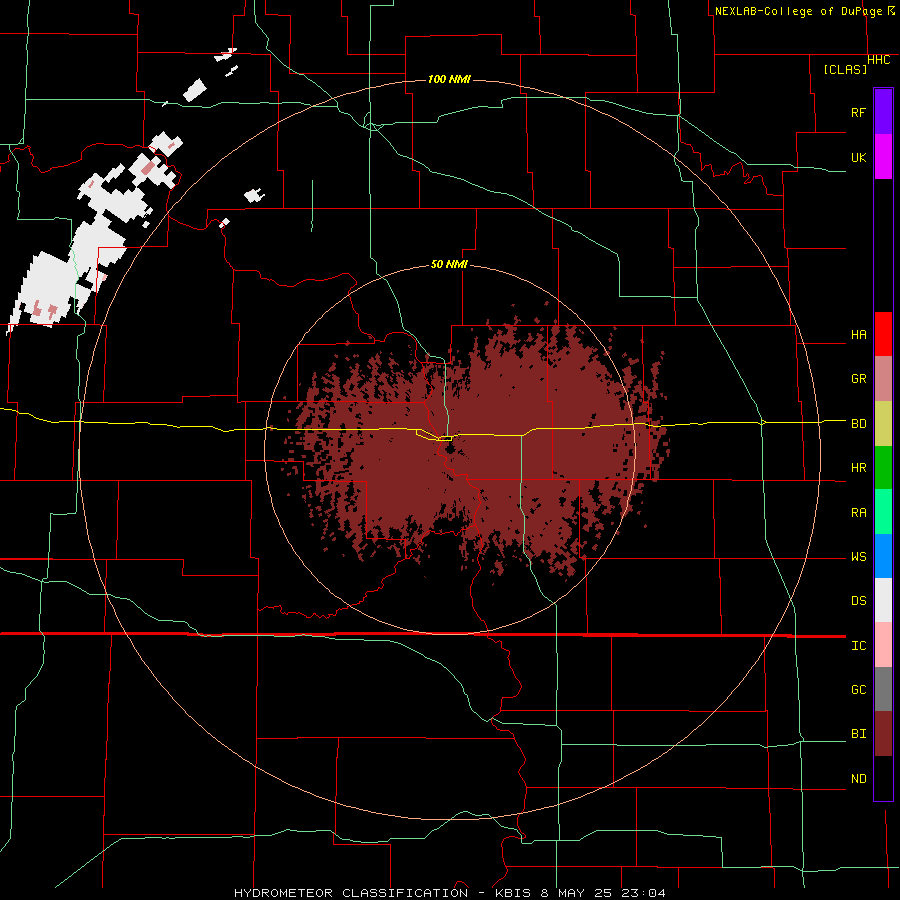Click the BI dark red legend swatch
Image resolution: width=900 pixels, height=900 pixels.
[883, 734]
